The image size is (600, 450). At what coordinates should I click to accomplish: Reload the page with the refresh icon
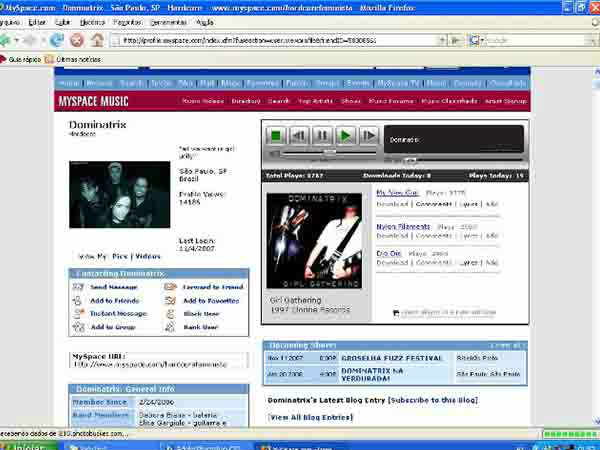point(57,40)
